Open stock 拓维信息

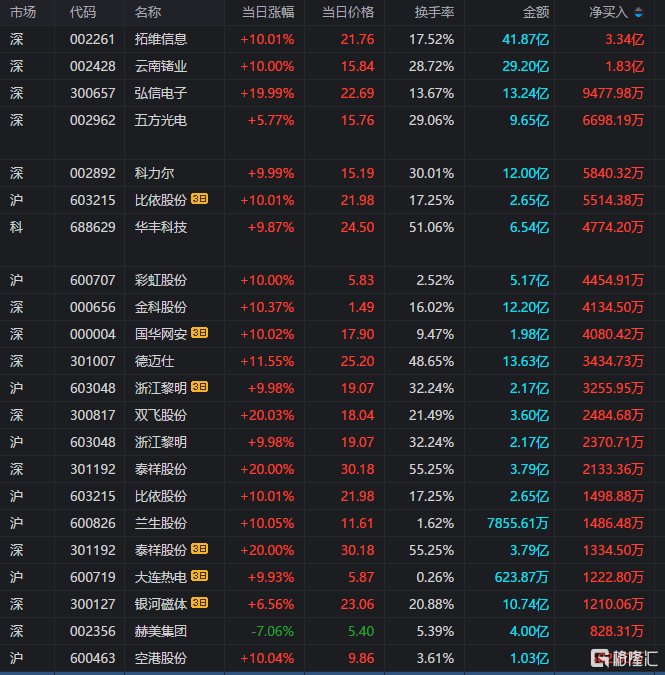click(x=161, y=40)
